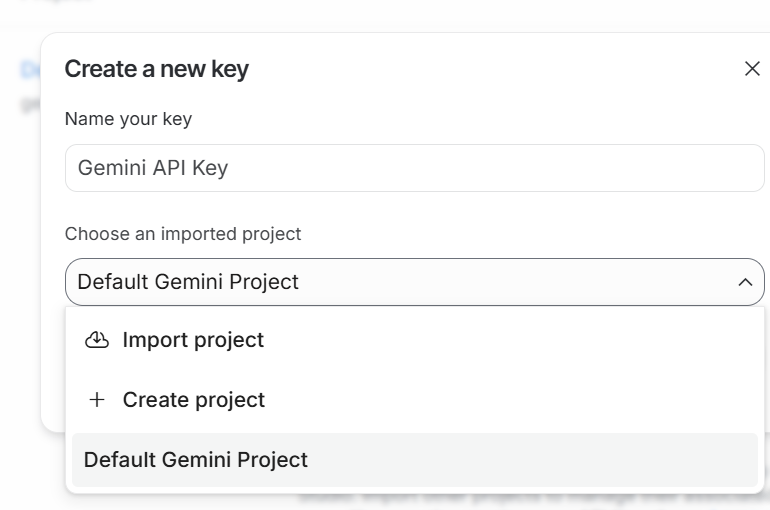Click the highlighted row in the project list
Screen dimensions: 770x510
414,460
